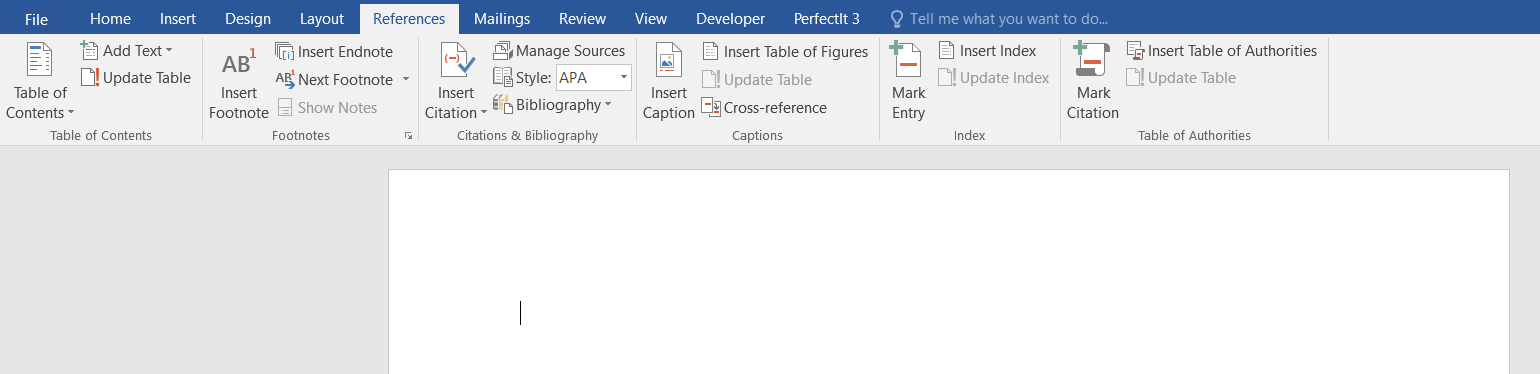The width and height of the screenshot is (1540, 374).
Task: Click the Index group label
Action: 969,135
